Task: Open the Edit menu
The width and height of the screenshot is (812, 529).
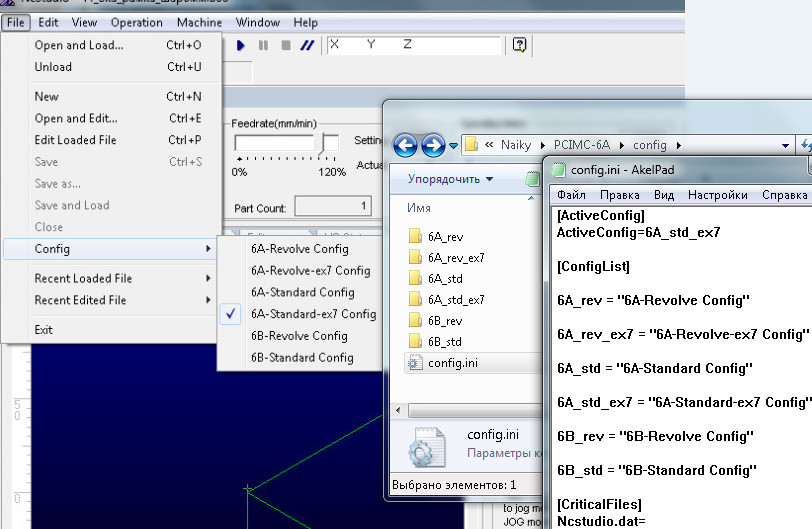Action: tap(48, 23)
